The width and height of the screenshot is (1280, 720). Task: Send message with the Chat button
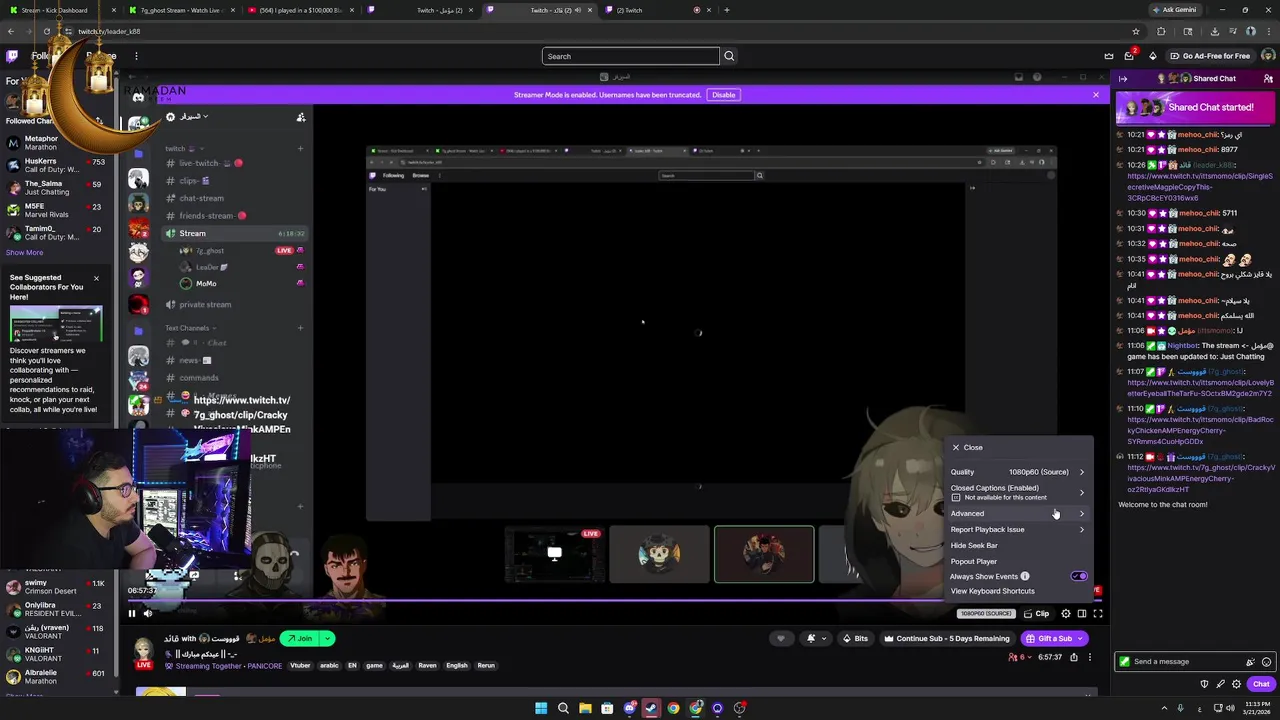click(x=1261, y=684)
